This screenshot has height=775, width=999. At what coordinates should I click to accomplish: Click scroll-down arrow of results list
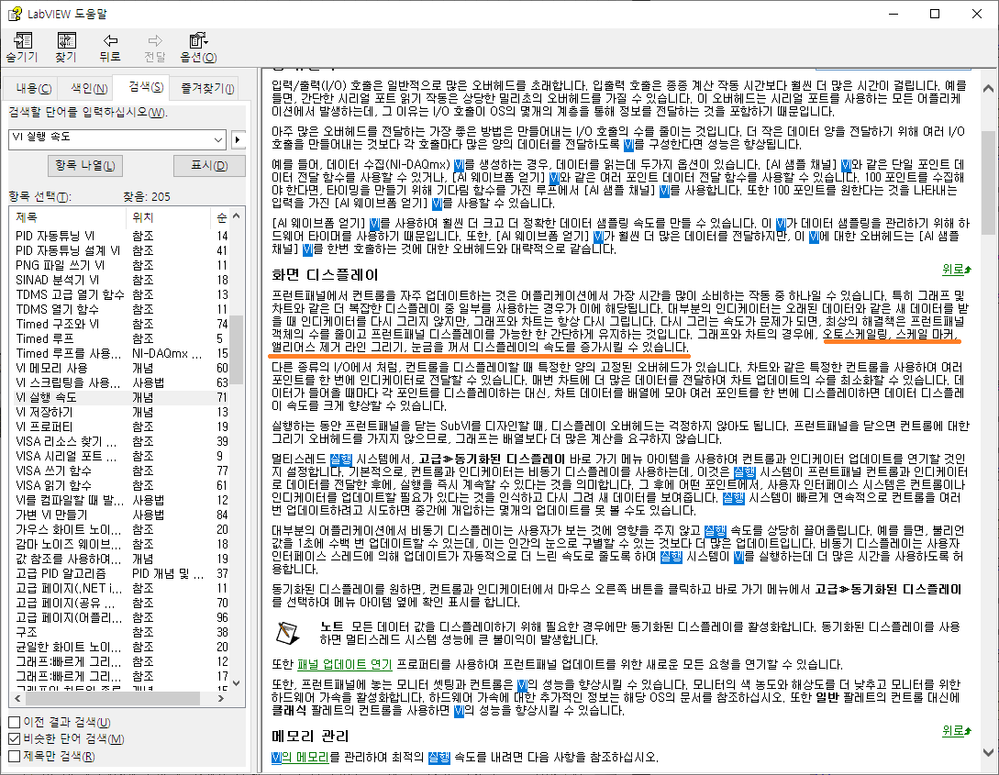pyautogui.click(x=236, y=684)
